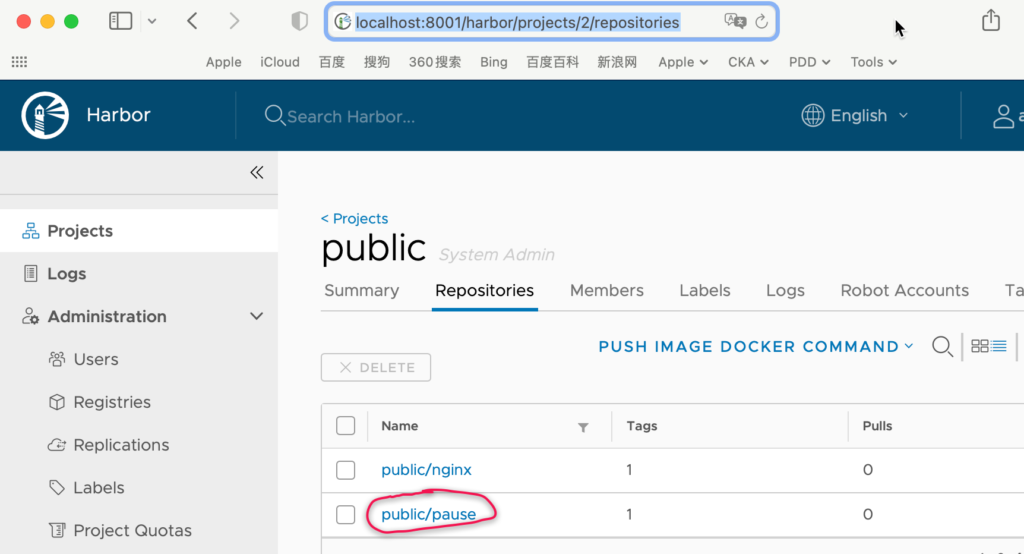Screen dimensions: 1024x554
Task: Open the Tools bookmarks folder
Action: (x=874, y=62)
